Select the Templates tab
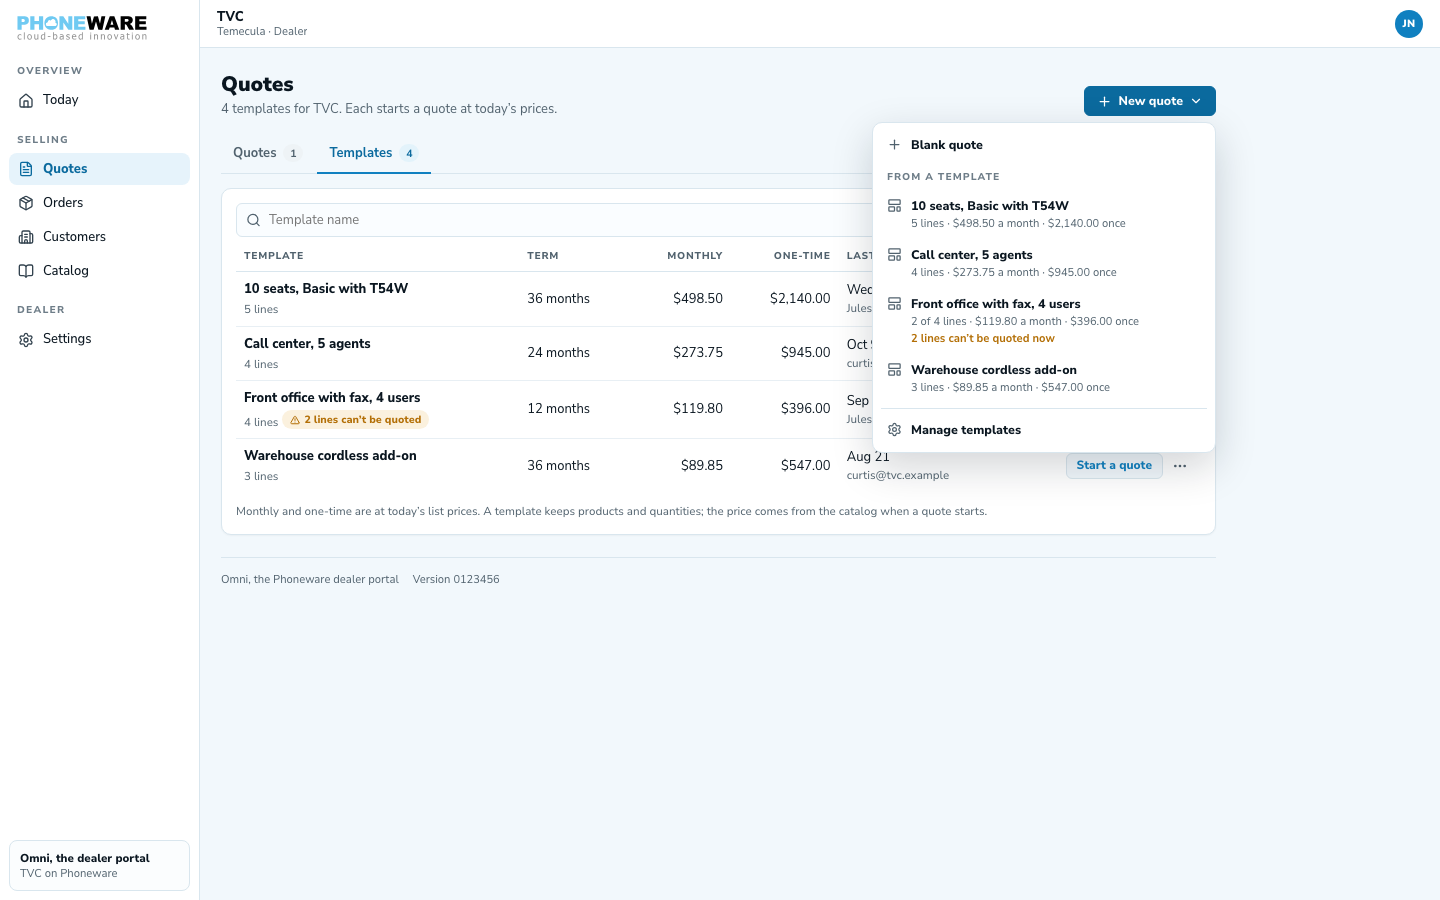Screen dimensions: 1440x900 pyautogui.click(x=373, y=153)
